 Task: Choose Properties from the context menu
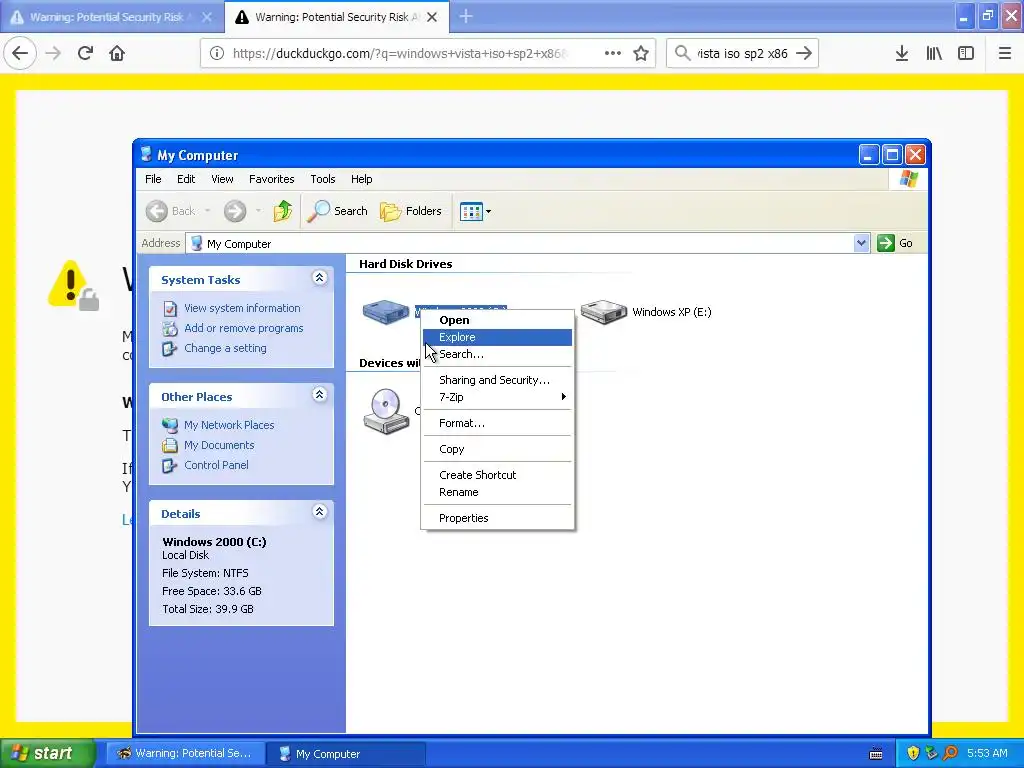pos(498,518)
